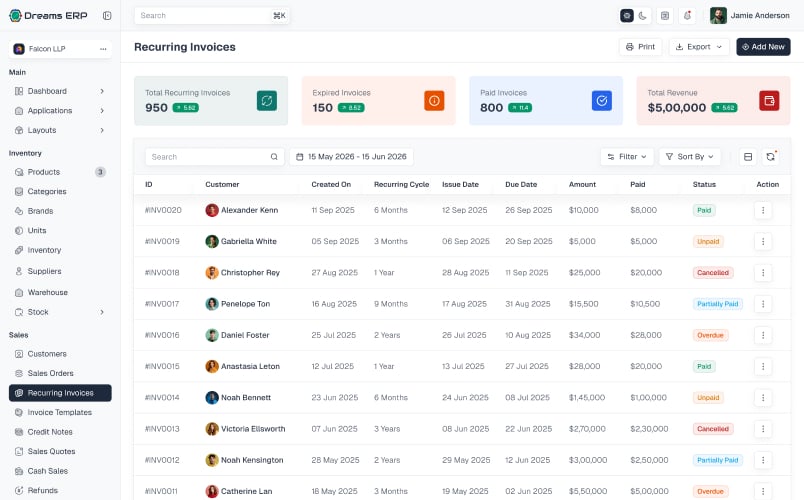This screenshot has width=804, height=500.
Task: Open the Sort By dropdown
Action: coord(690,156)
